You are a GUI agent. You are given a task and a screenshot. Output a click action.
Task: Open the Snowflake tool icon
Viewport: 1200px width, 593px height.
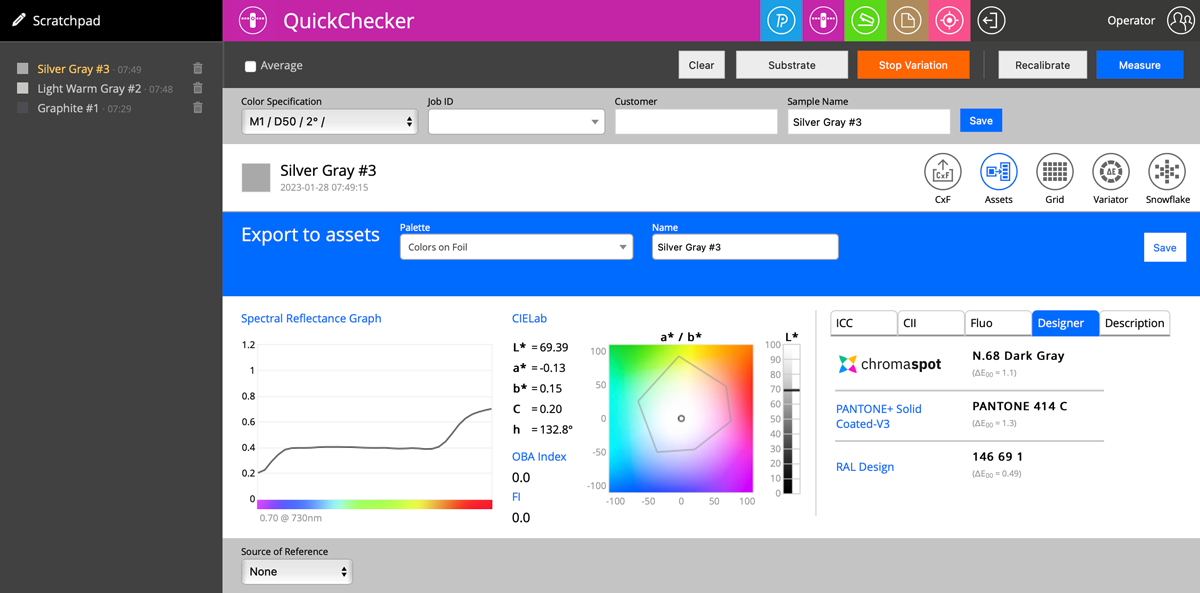pos(1167,172)
